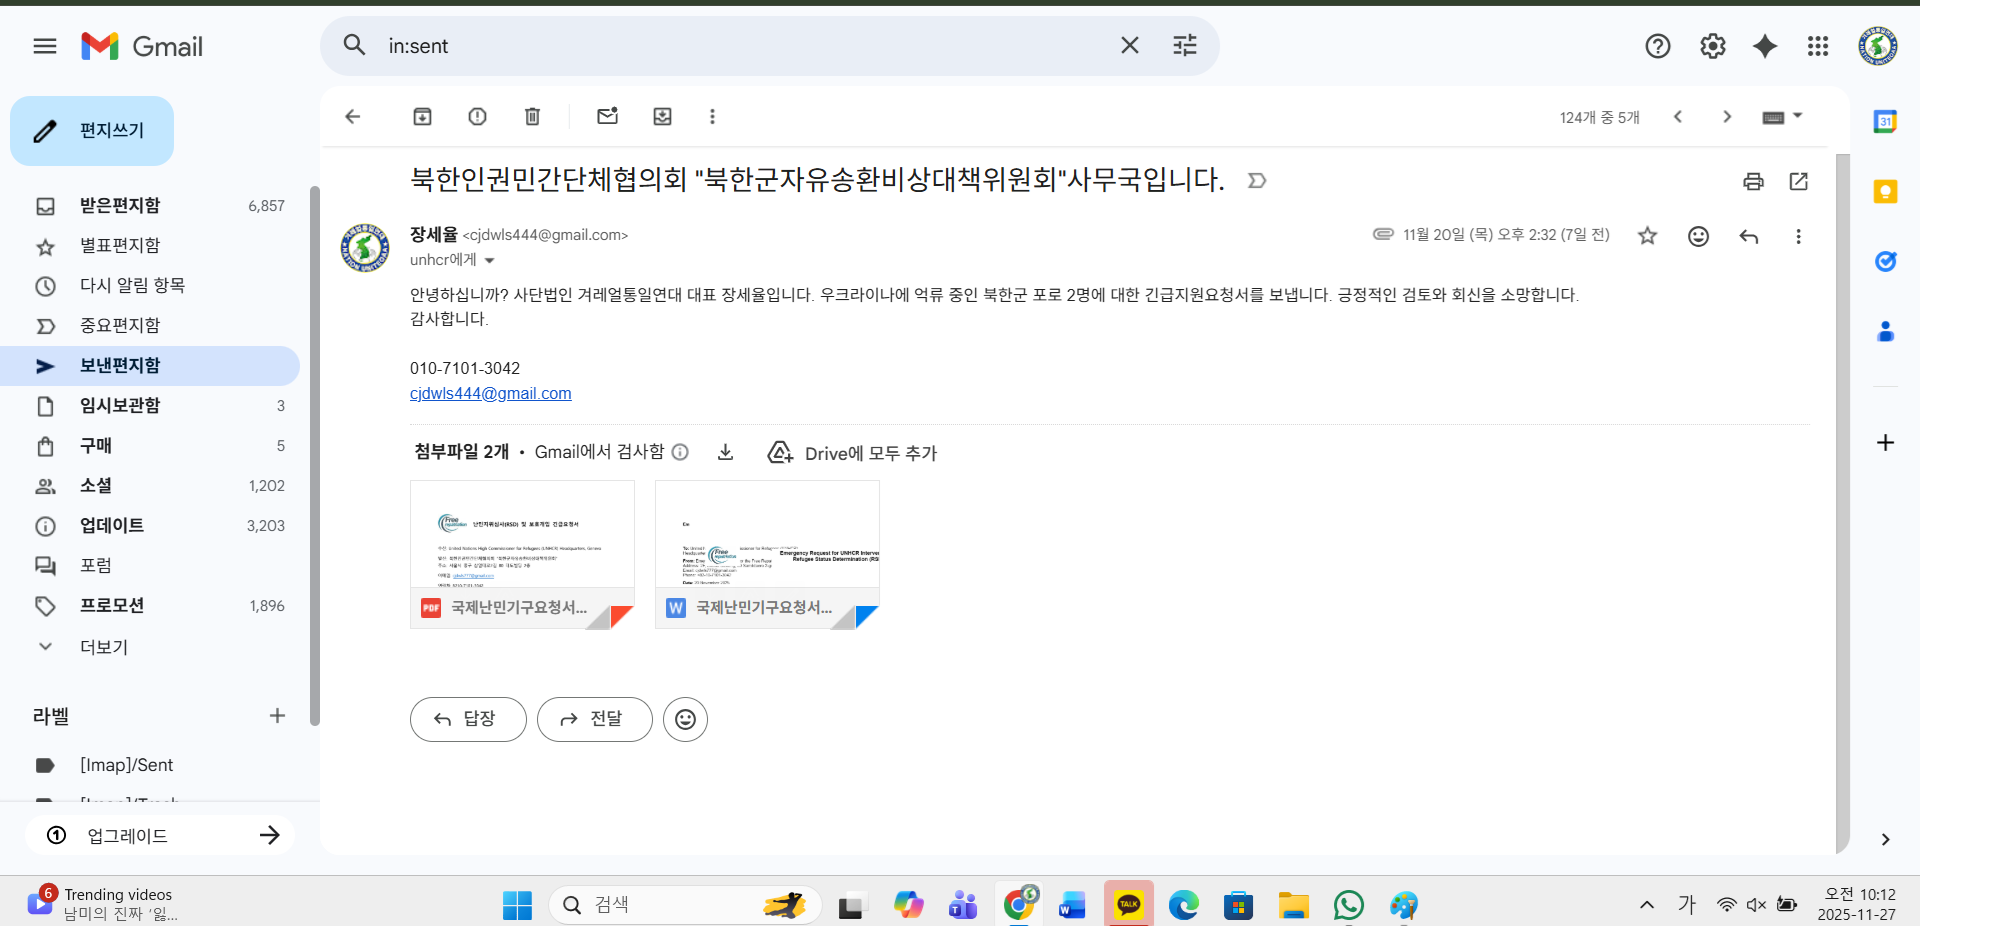Print this email conversation

(x=1752, y=181)
